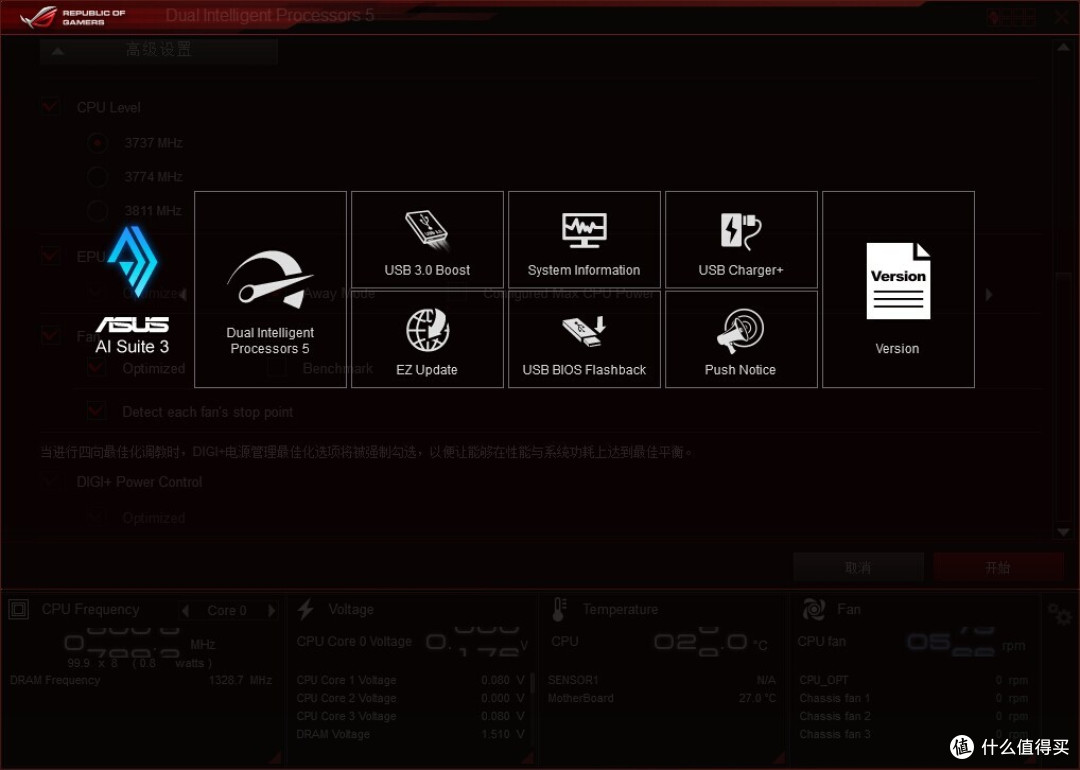Click the SENSOR1 temperature row
The image size is (1080, 770).
pos(662,680)
